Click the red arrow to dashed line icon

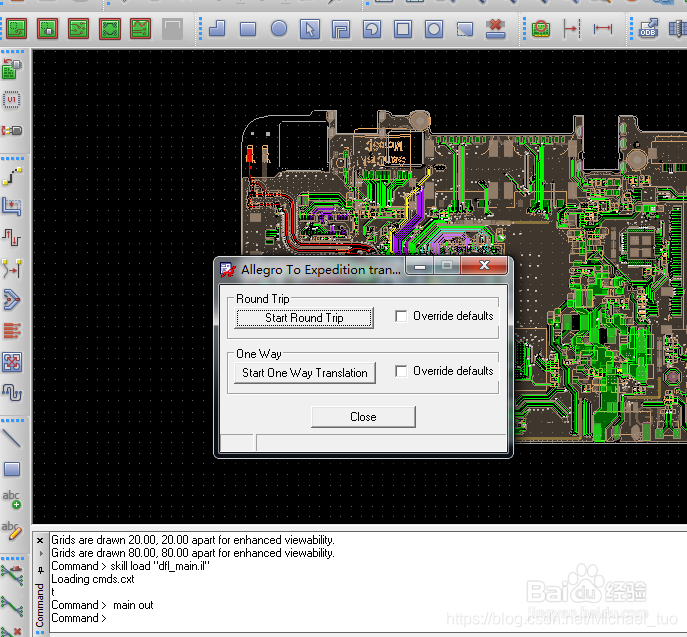coord(572,29)
